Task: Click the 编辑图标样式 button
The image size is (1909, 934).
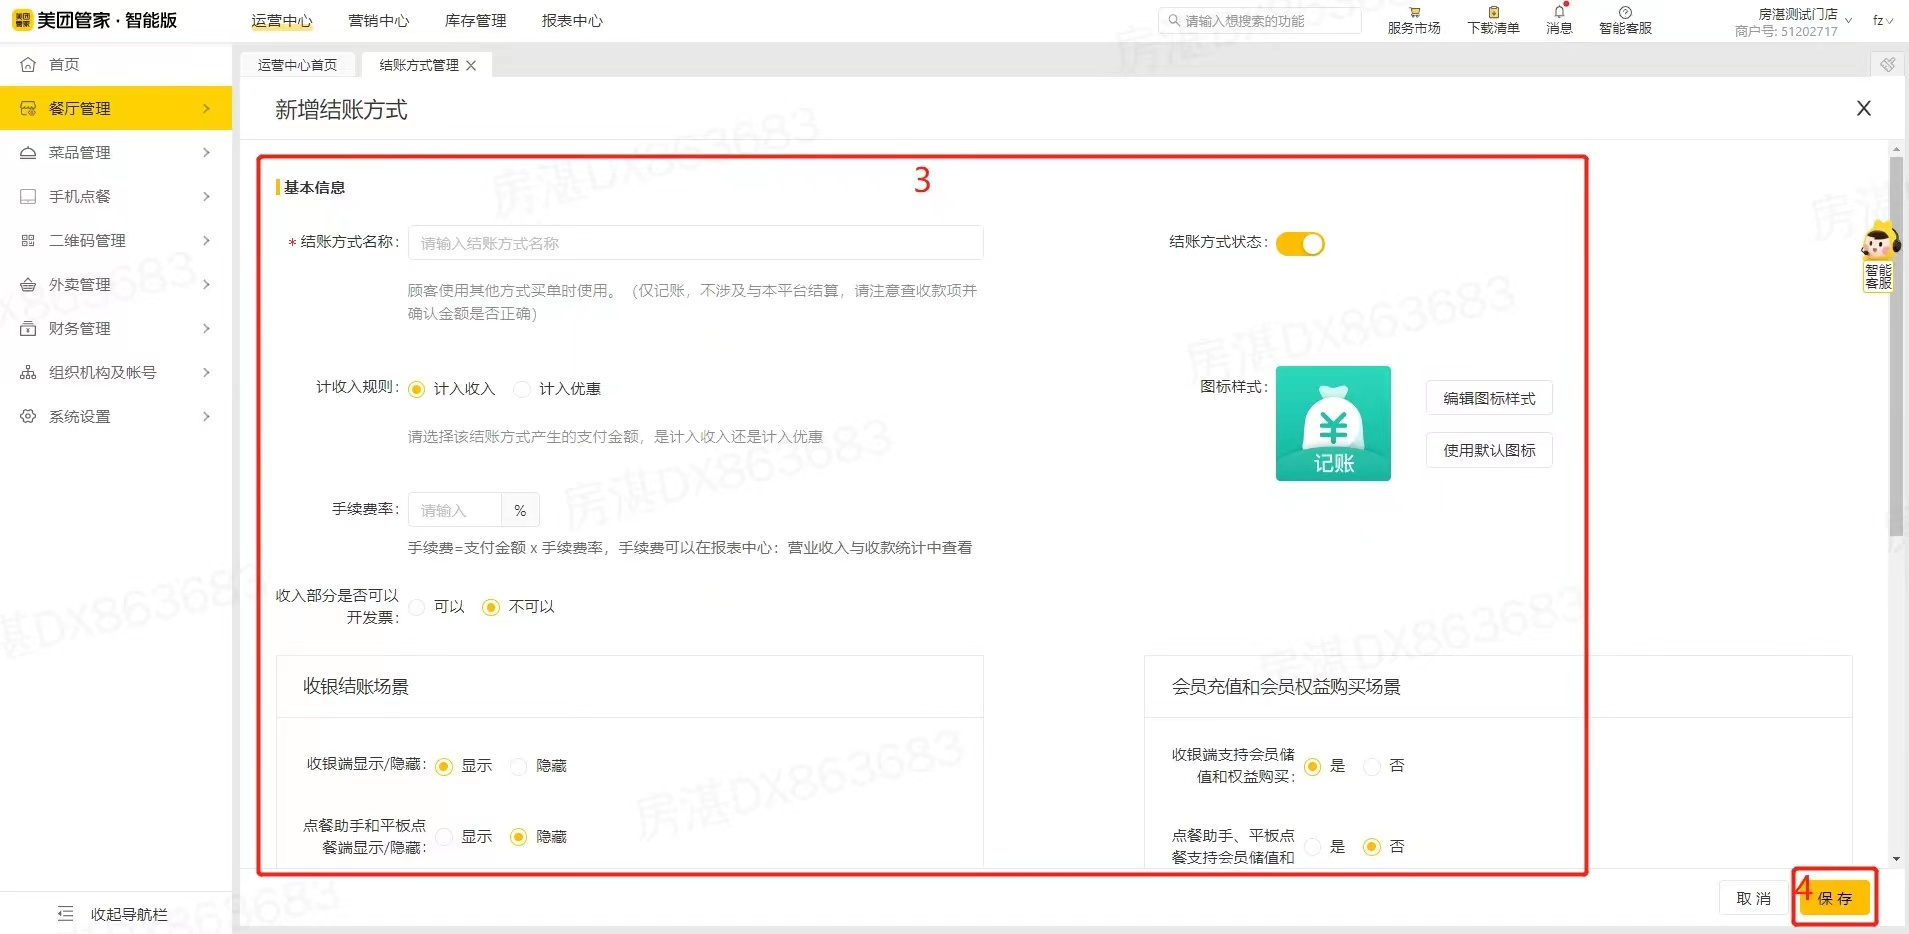Action: click(x=1489, y=398)
